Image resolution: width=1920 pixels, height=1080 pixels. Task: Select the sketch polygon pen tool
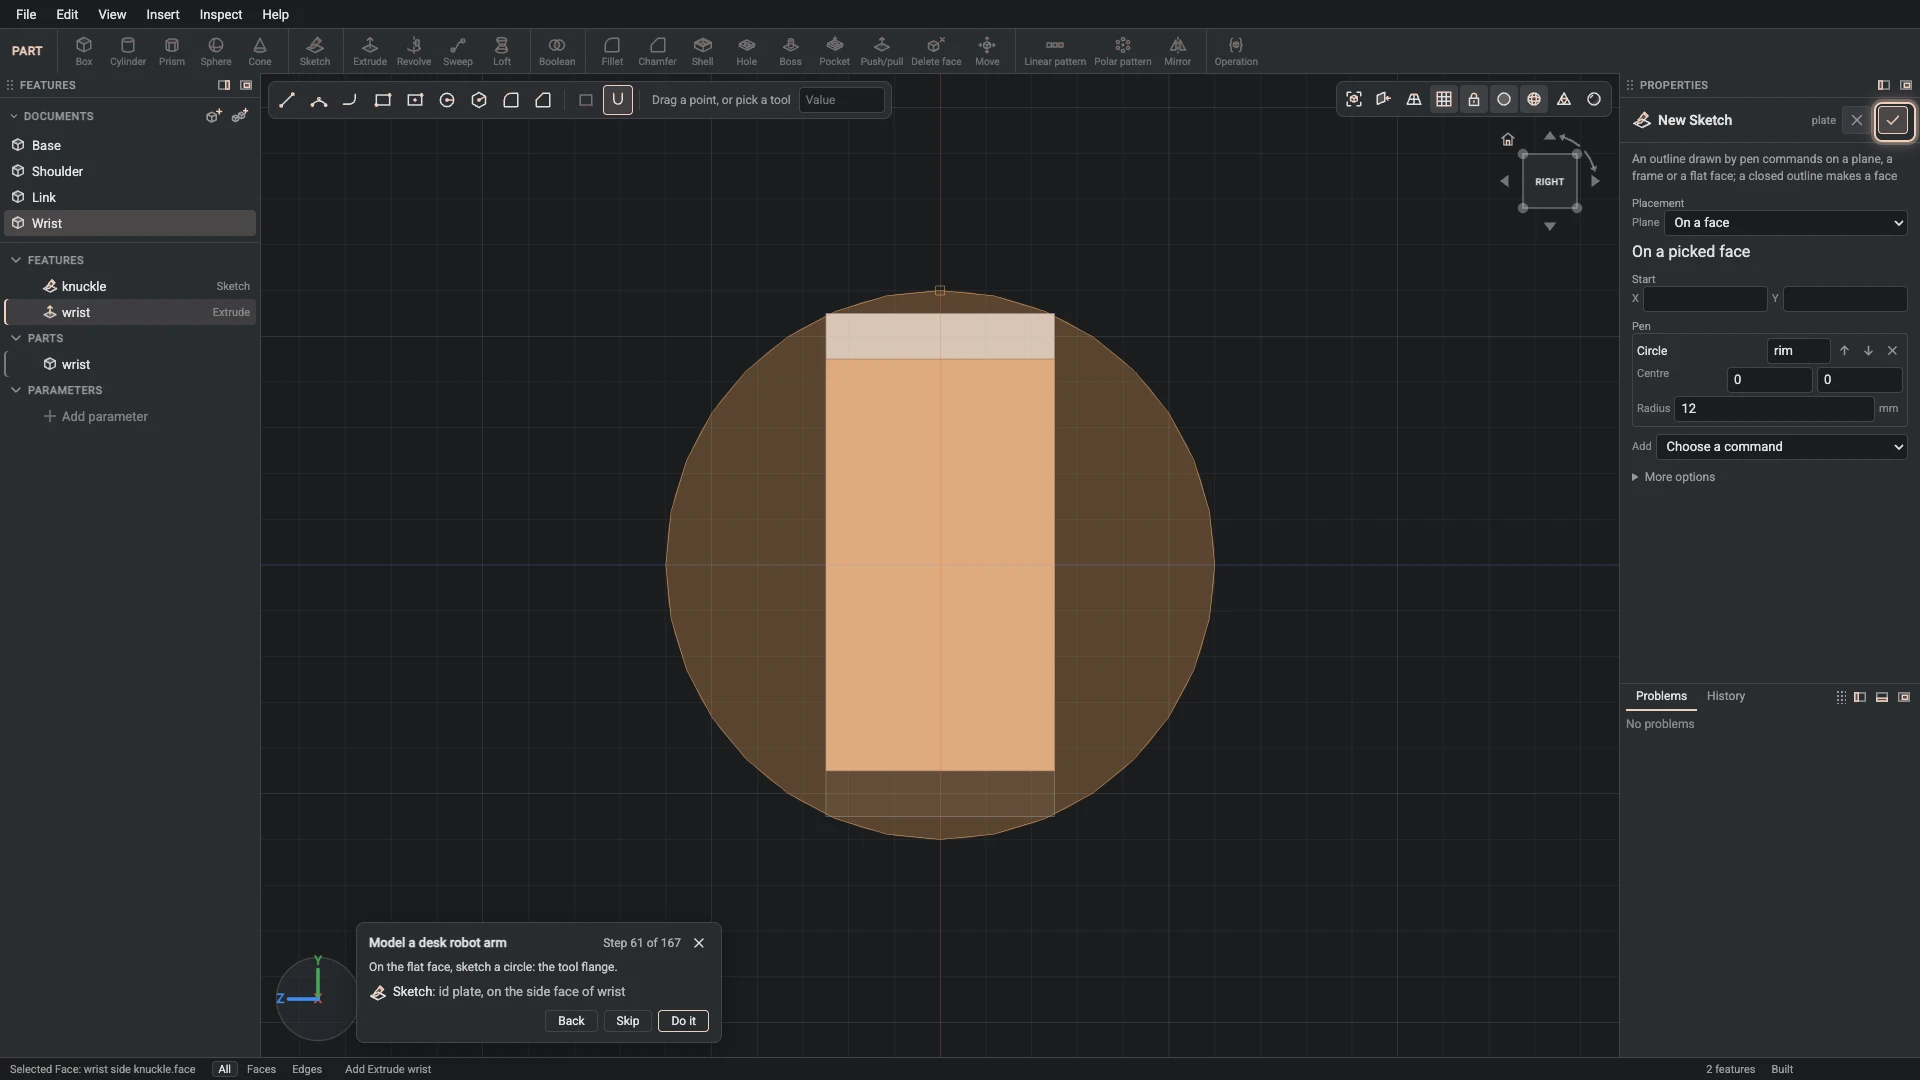[x=479, y=100]
